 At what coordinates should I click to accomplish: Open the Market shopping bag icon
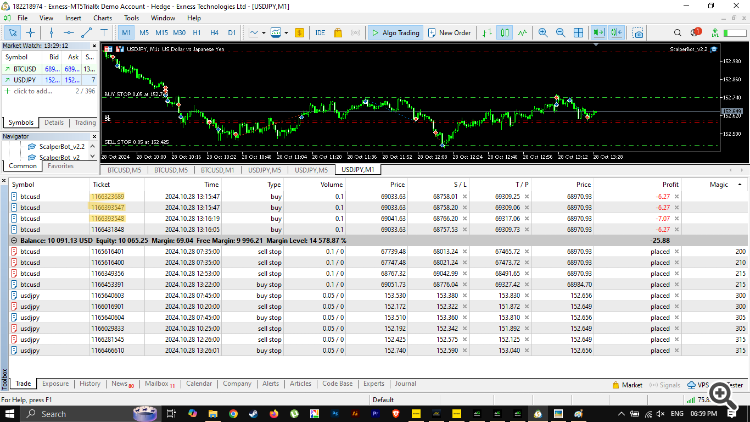coord(338,33)
